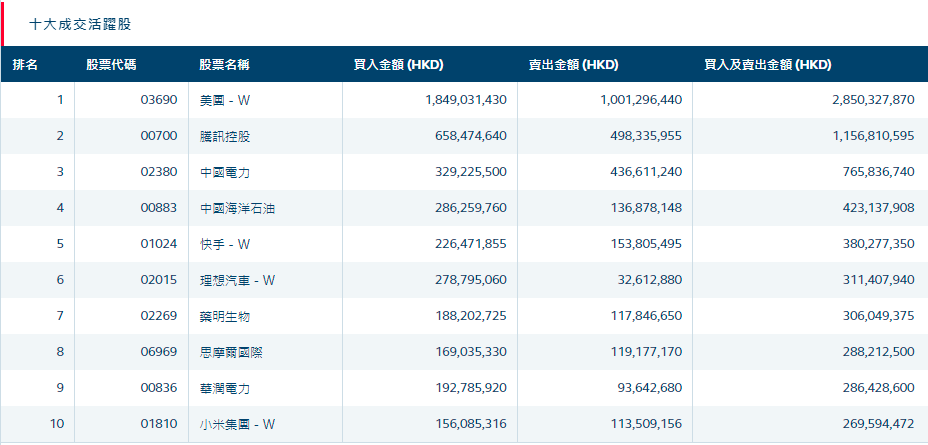Click total amount 288,212,500
This screenshot has width=928, height=445.
click(879, 352)
